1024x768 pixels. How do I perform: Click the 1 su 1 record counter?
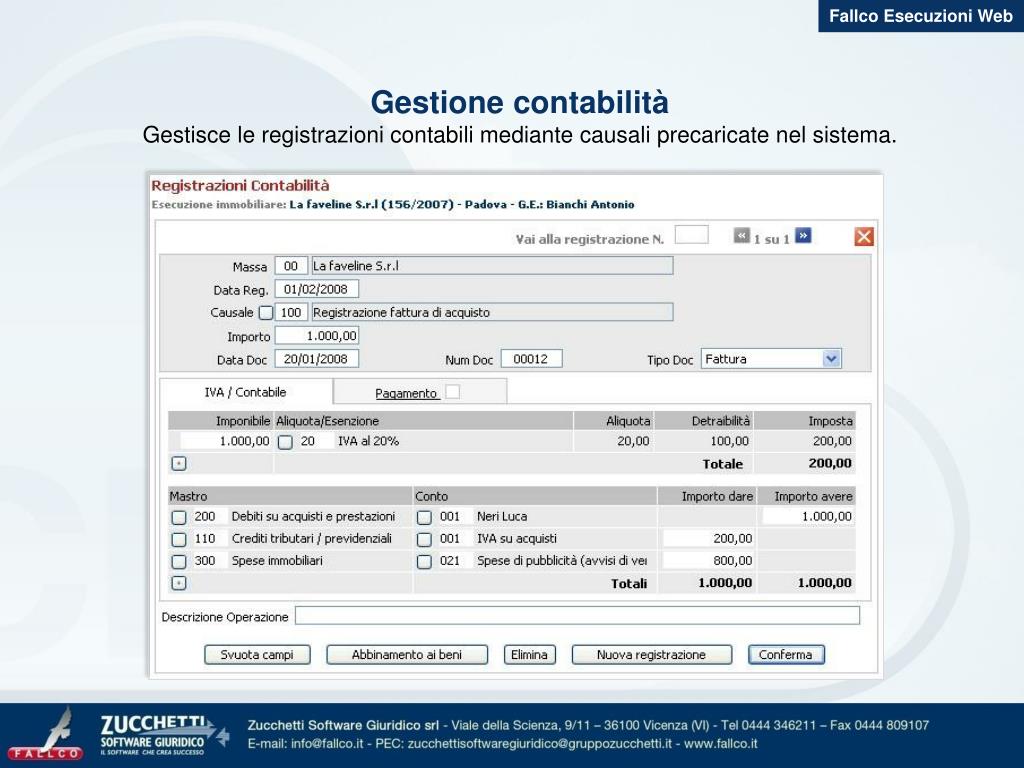point(771,240)
